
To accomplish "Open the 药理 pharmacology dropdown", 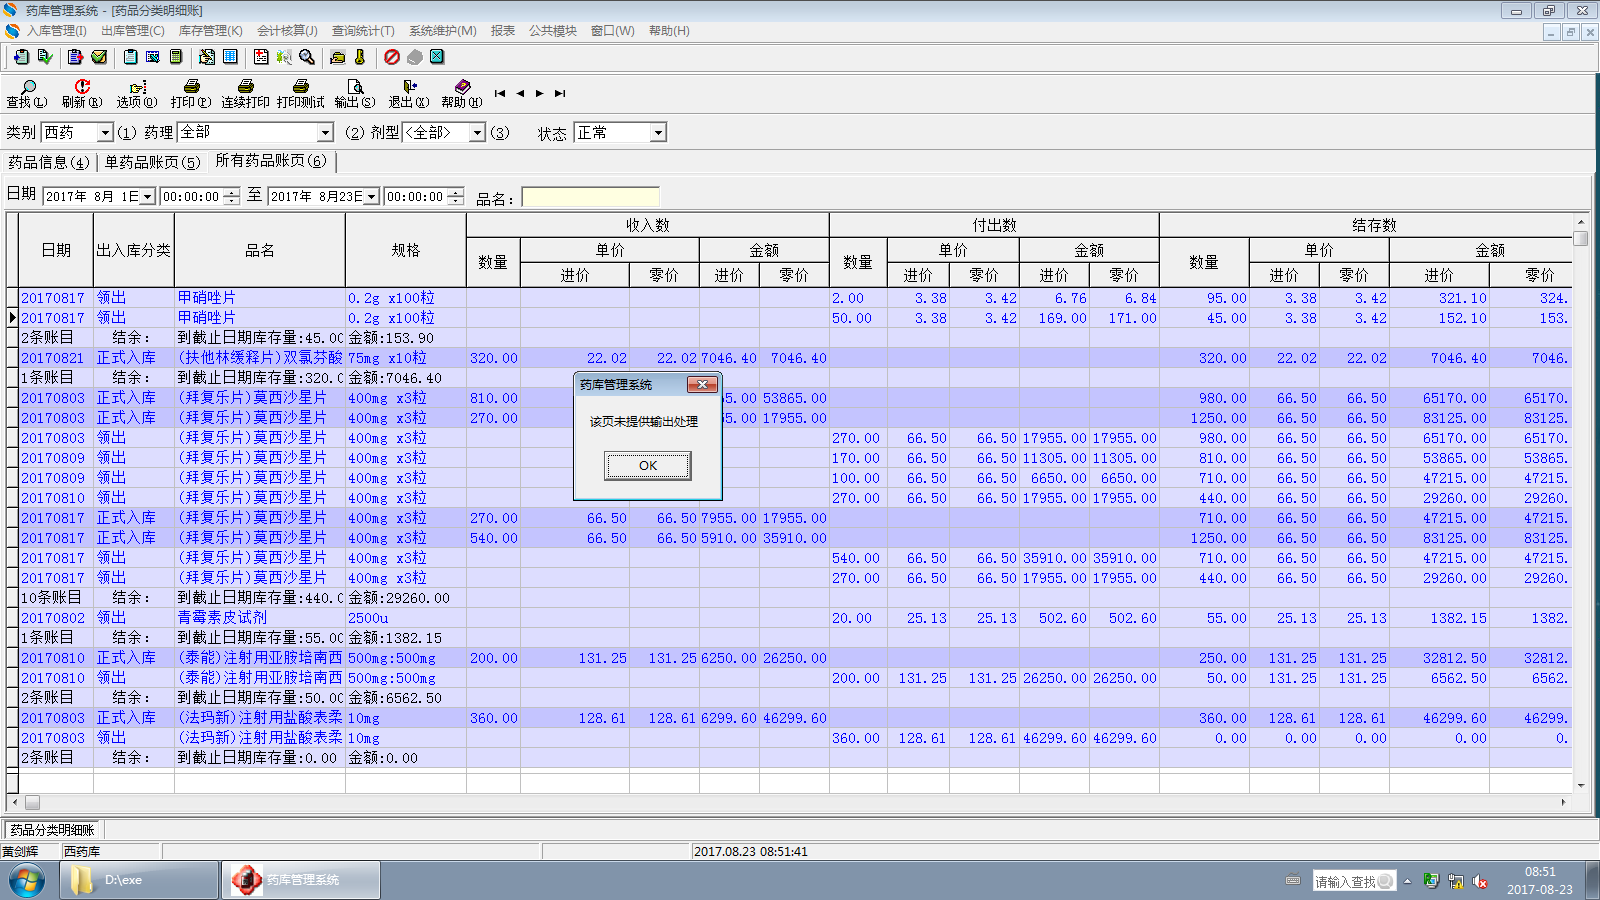I will pyautogui.click(x=325, y=133).
